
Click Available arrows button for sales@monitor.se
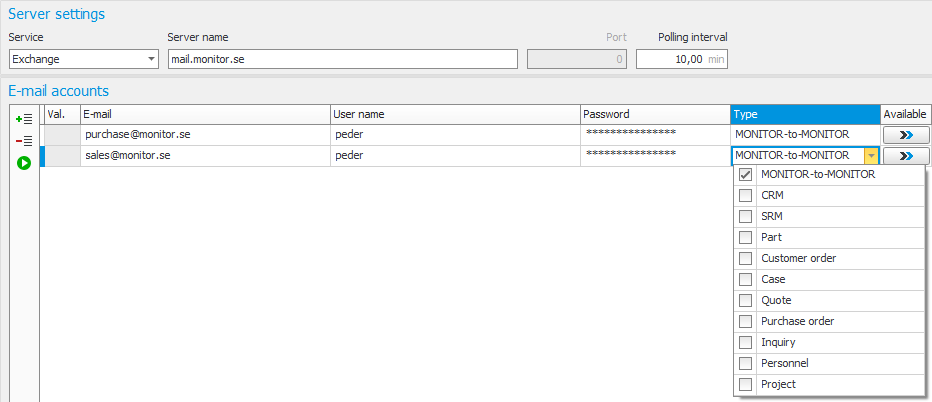pyautogui.click(x=906, y=156)
